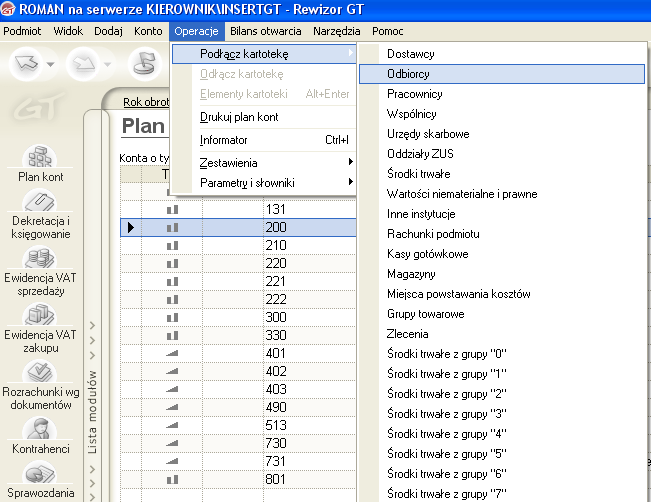Open the Bilans otwarcia menu
The image size is (651, 502).
tap(266, 31)
